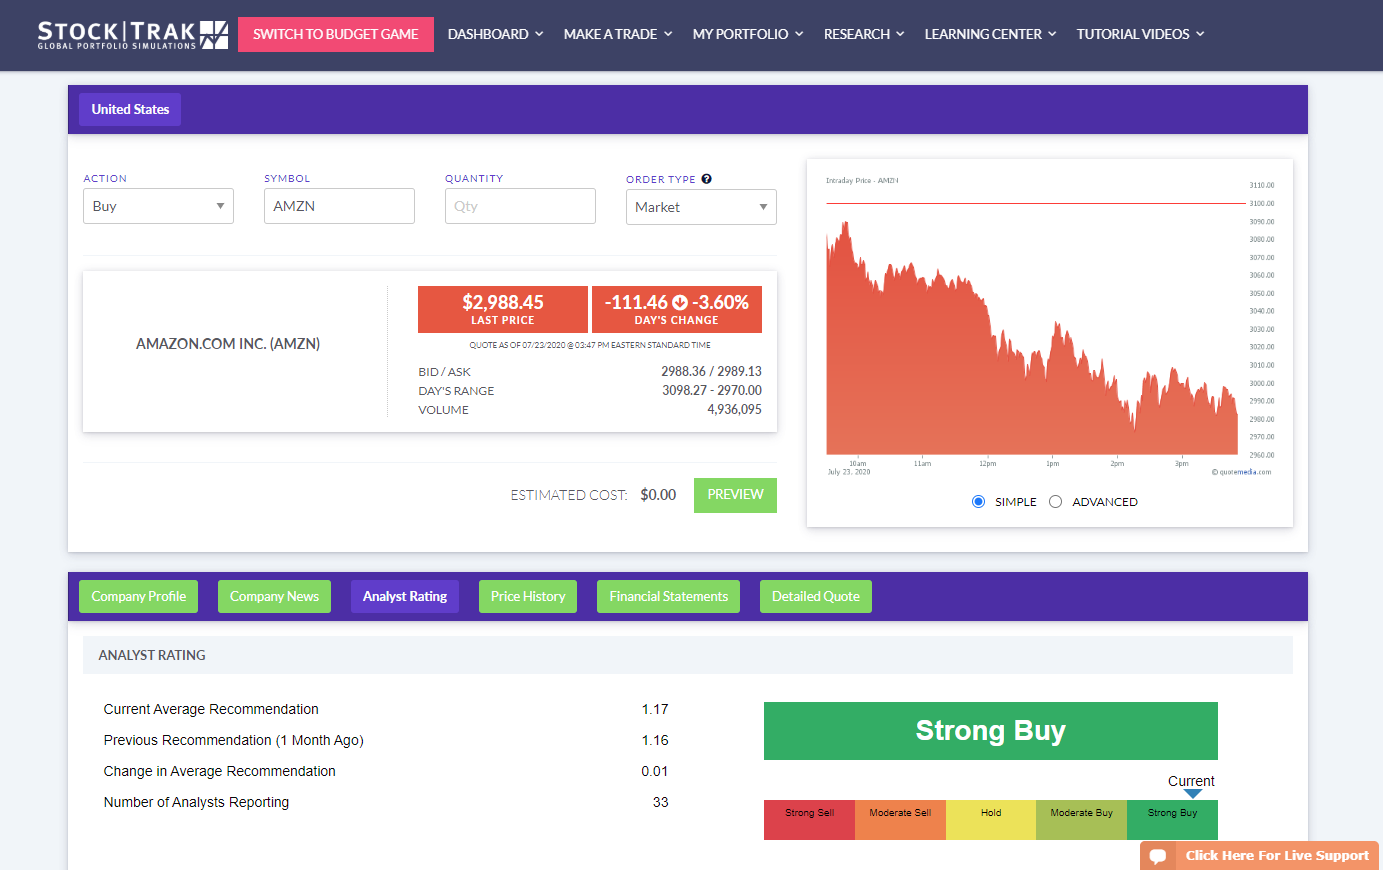The height and width of the screenshot is (870, 1383).
Task: Click Switch to Budget Game button
Action: click(x=336, y=34)
